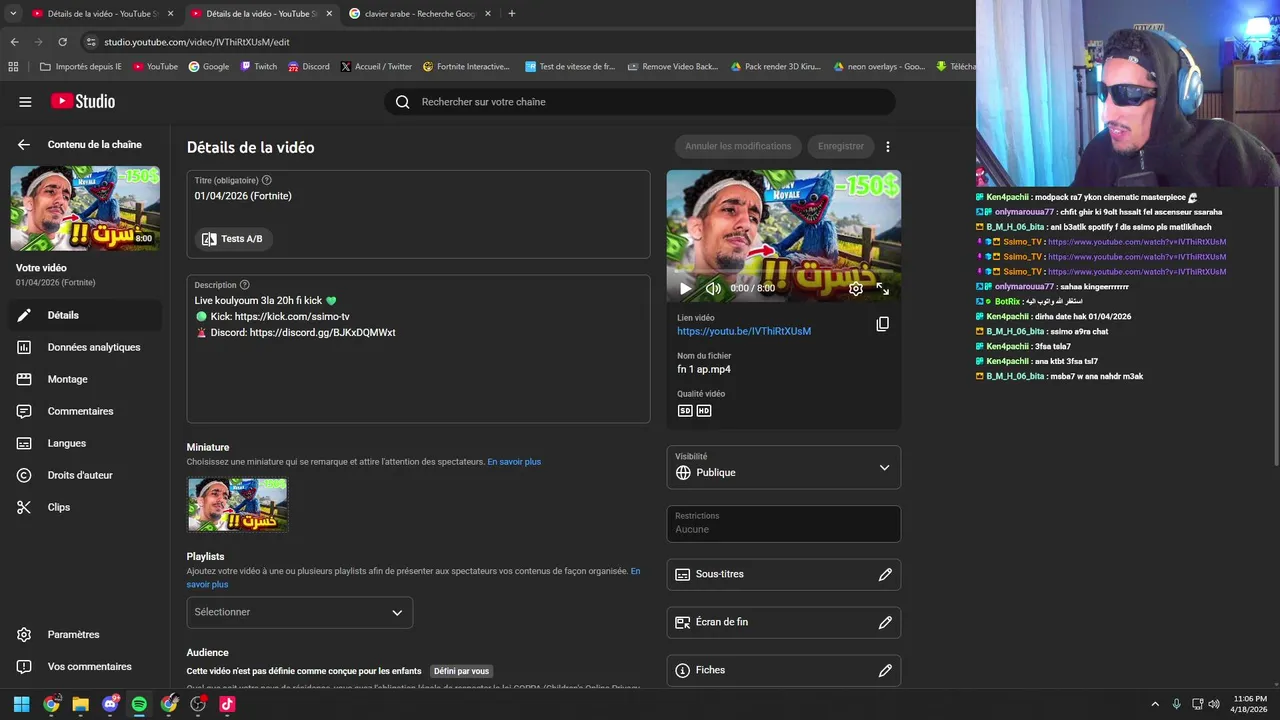Open the tab search dropdown arrow
The width and height of the screenshot is (1280, 720).
point(13,14)
